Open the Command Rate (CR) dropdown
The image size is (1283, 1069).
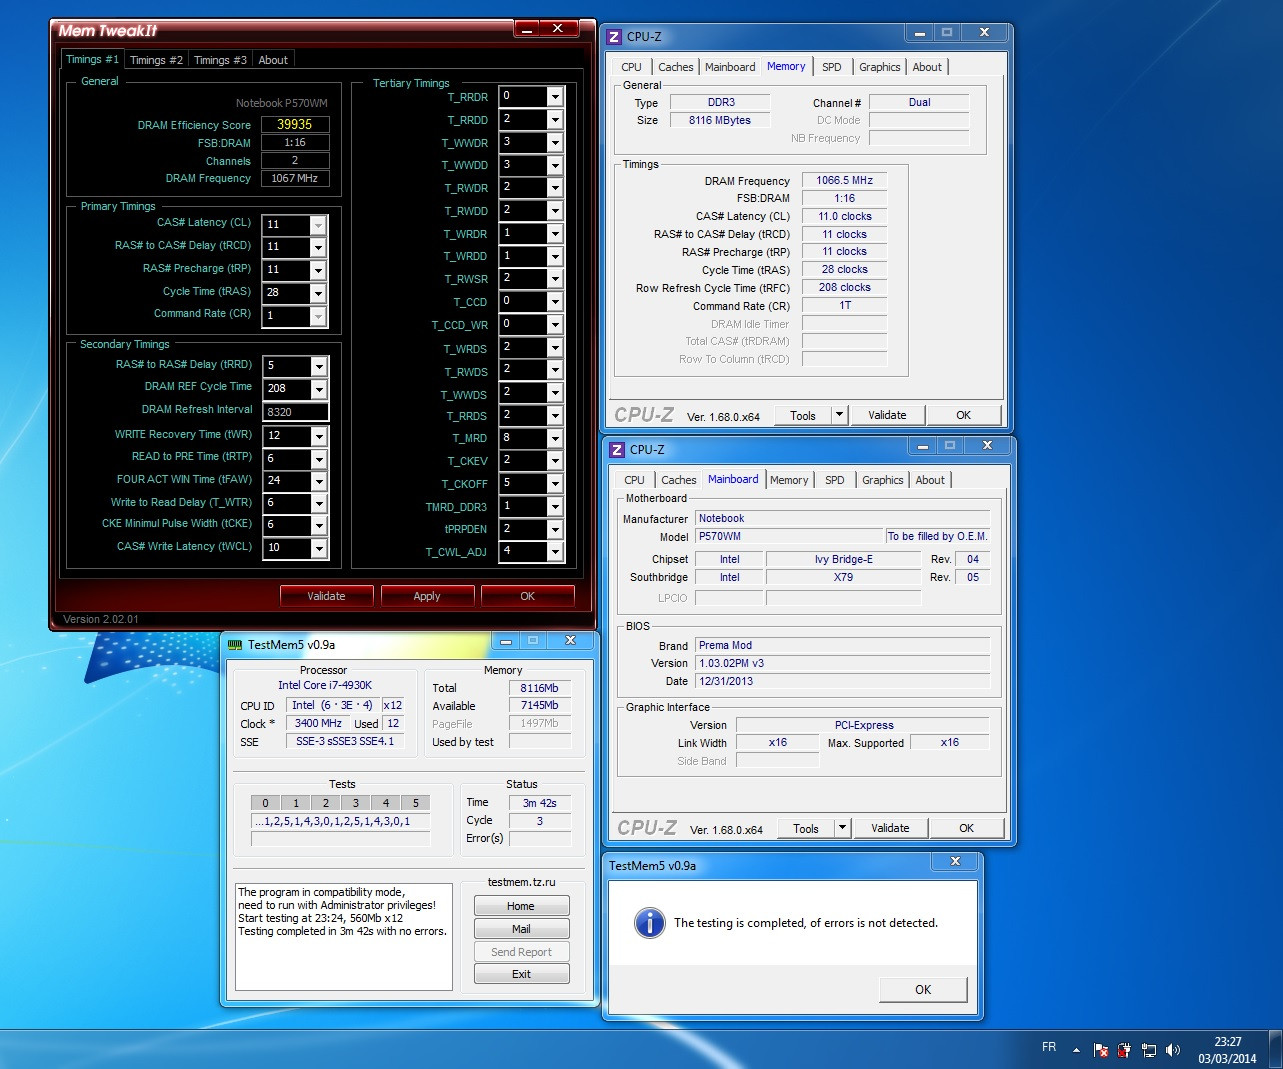pos(318,316)
